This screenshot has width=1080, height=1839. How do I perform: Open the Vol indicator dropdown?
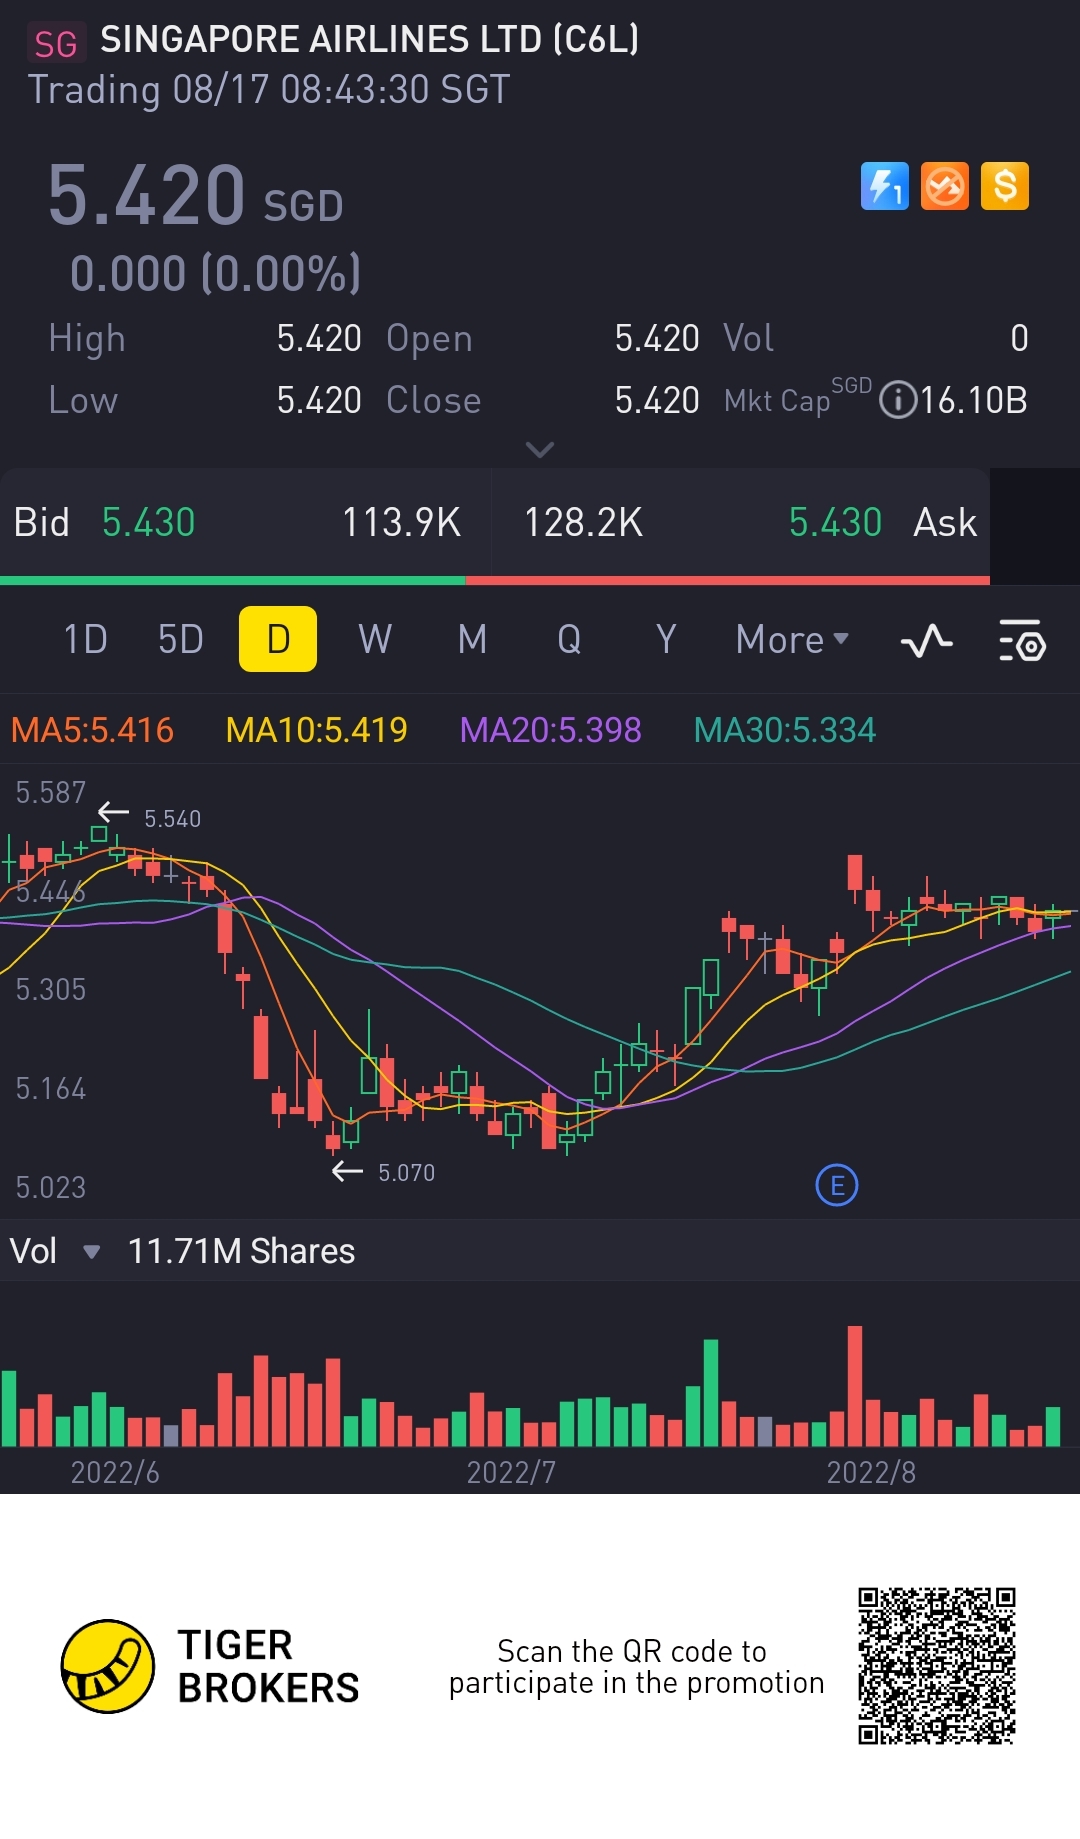pyautogui.click(x=91, y=1252)
